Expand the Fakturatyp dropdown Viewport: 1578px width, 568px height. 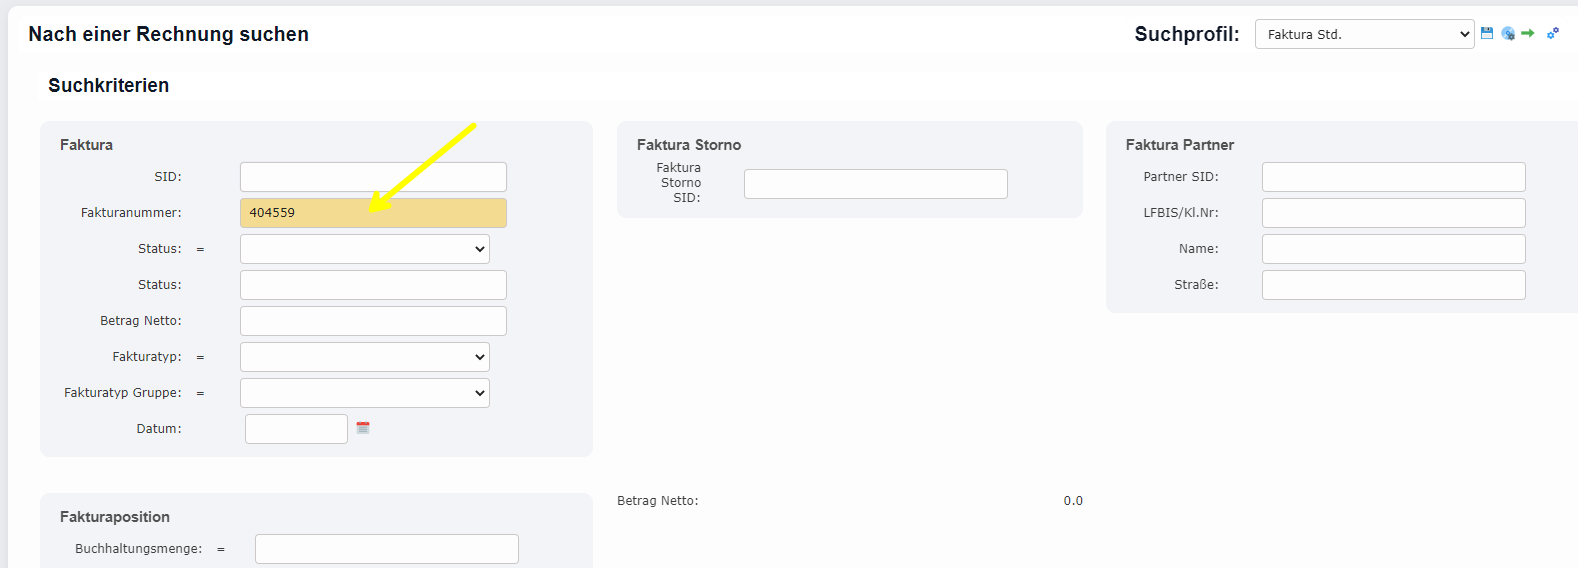pyautogui.click(x=365, y=357)
